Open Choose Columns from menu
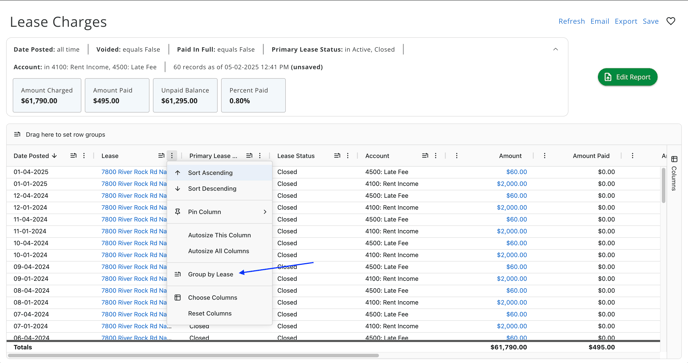The width and height of the screenshot is (688, 363). point(219,297)
